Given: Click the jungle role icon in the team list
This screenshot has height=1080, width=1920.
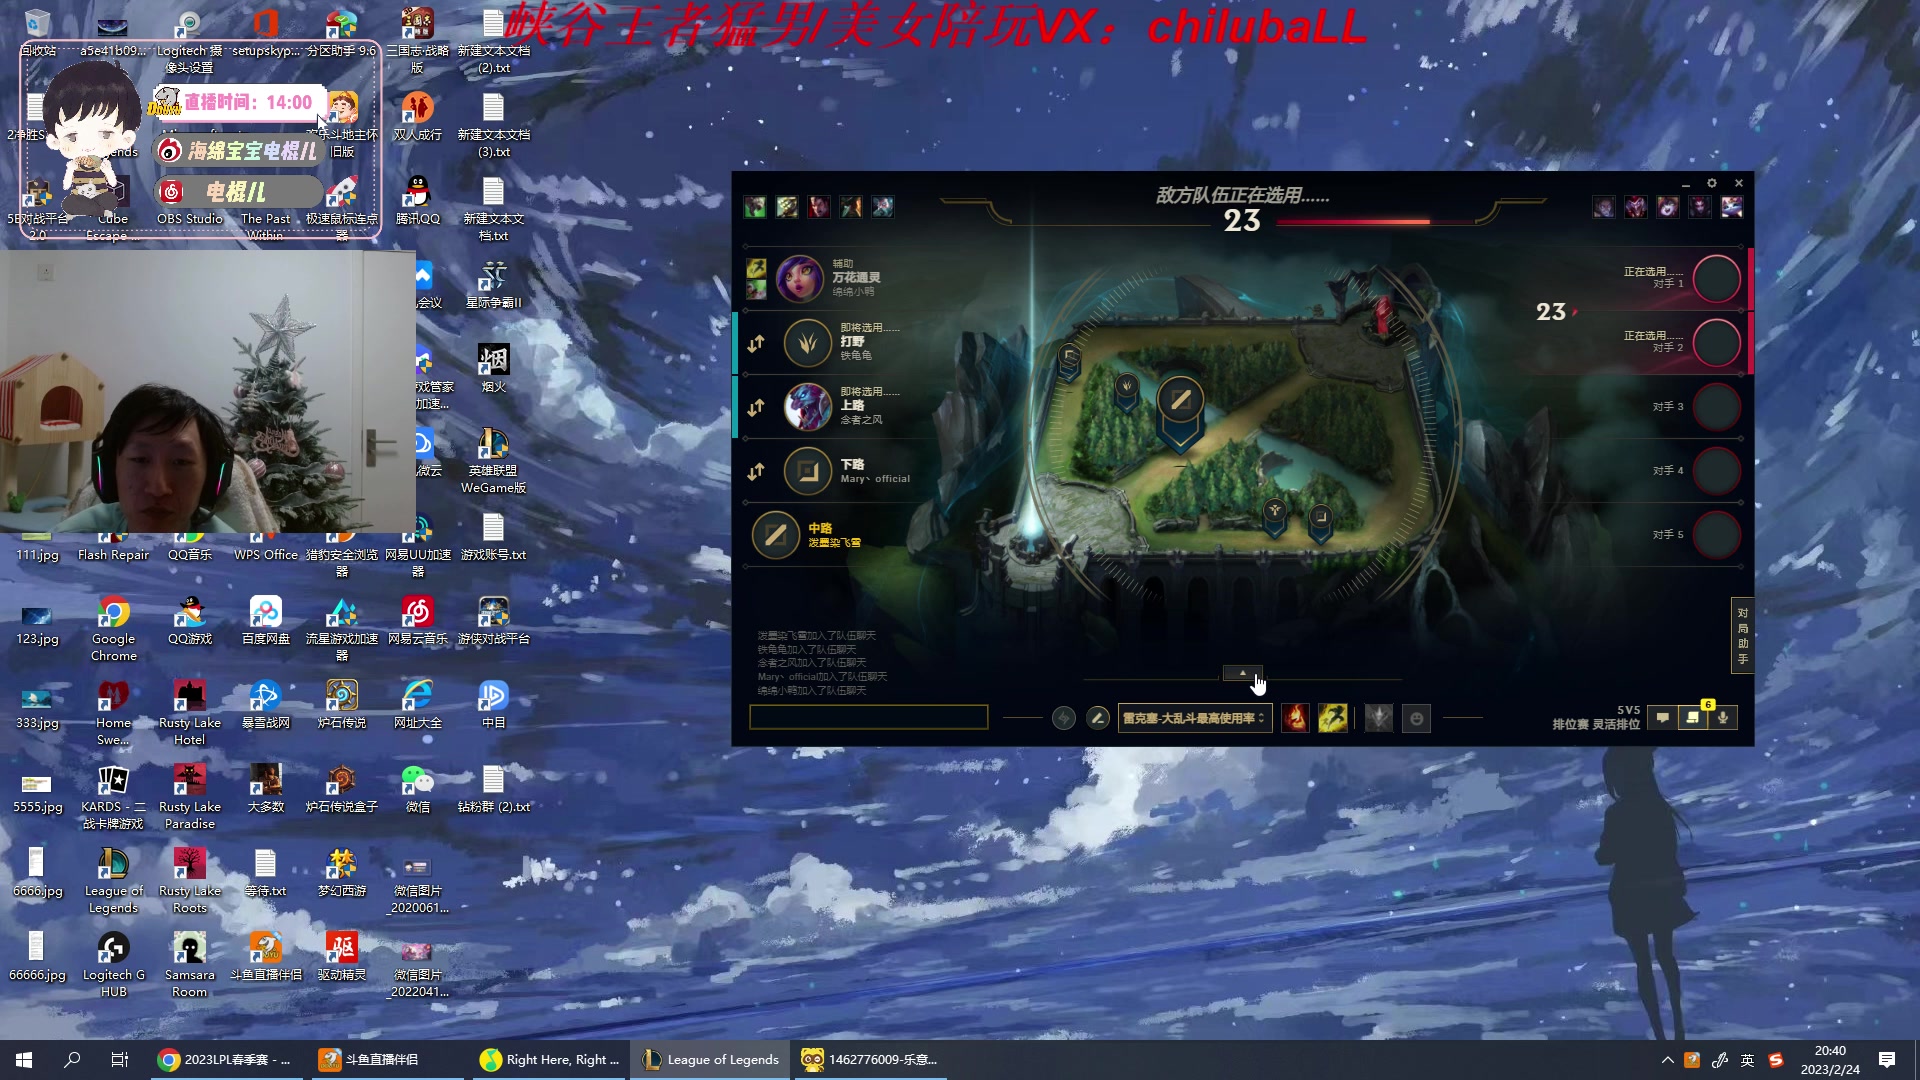Looking at the screenshot, I should point(807,343).
